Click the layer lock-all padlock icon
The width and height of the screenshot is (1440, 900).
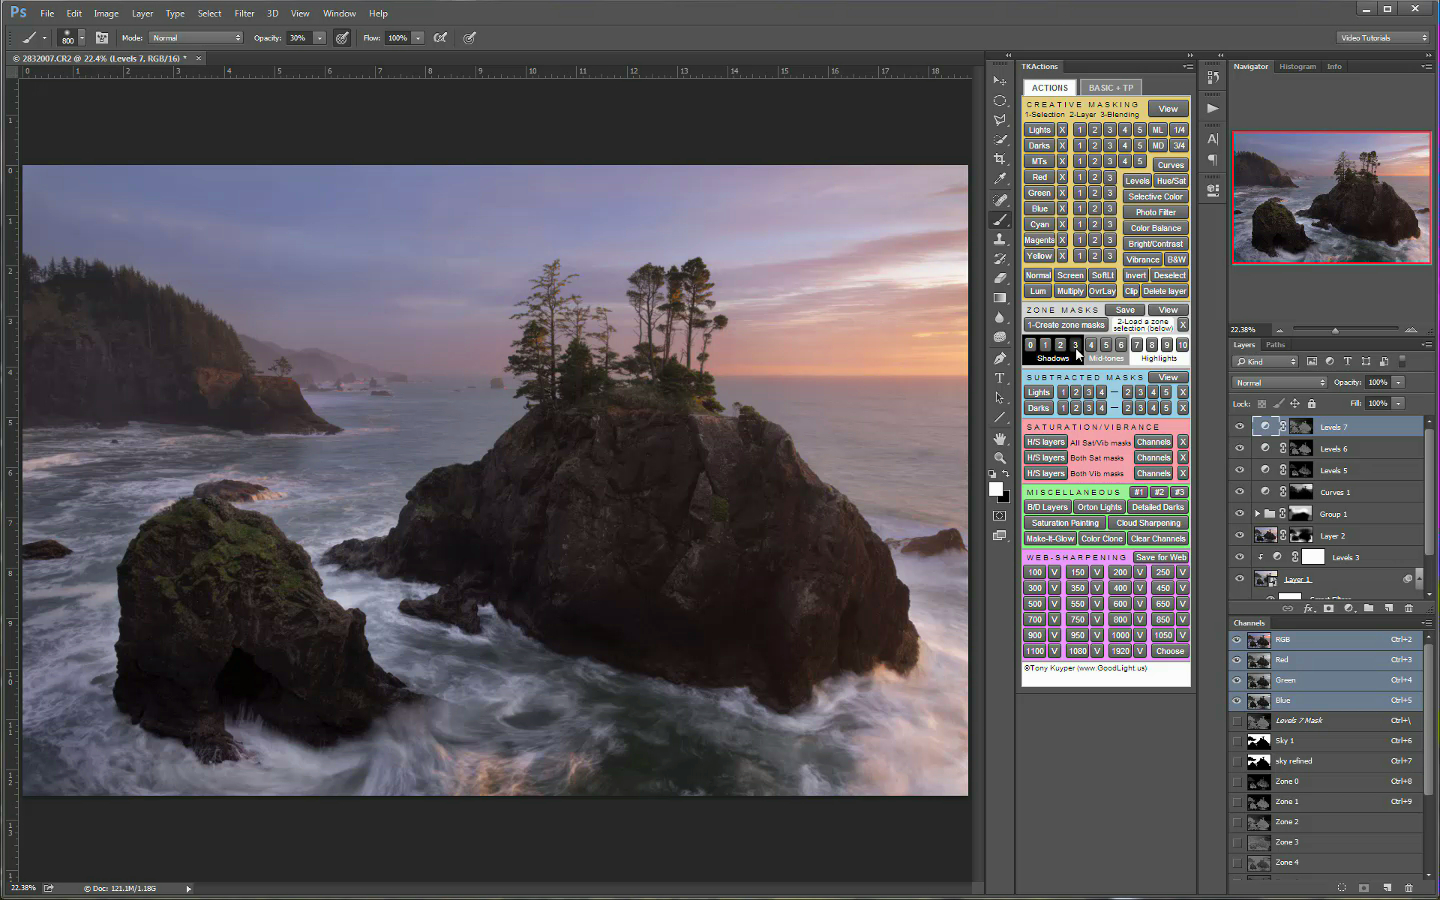(x=1311, y=404)
